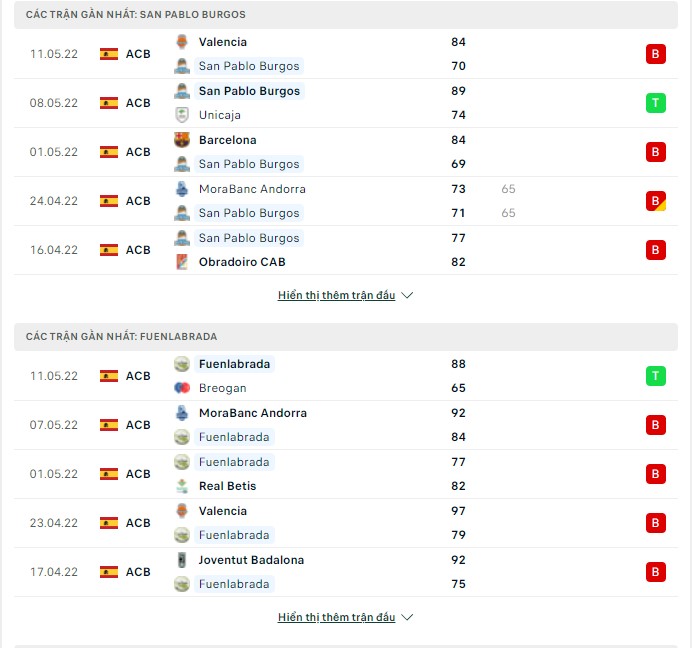Image resolution: width=692 pixels, height=648 pixels.
Task: Click the Joventut Badalona team logo
Action: (x=182, y=560)
